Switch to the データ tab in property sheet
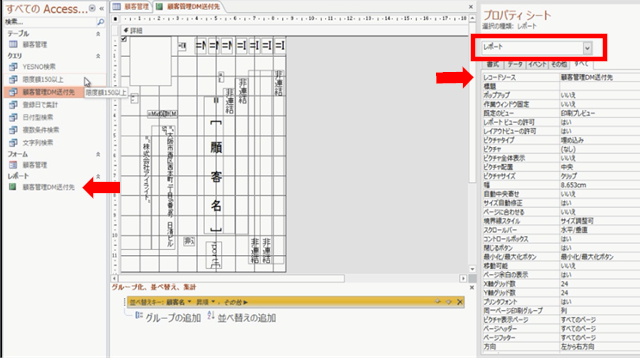 pyautogui.click(x=515, y=64)
